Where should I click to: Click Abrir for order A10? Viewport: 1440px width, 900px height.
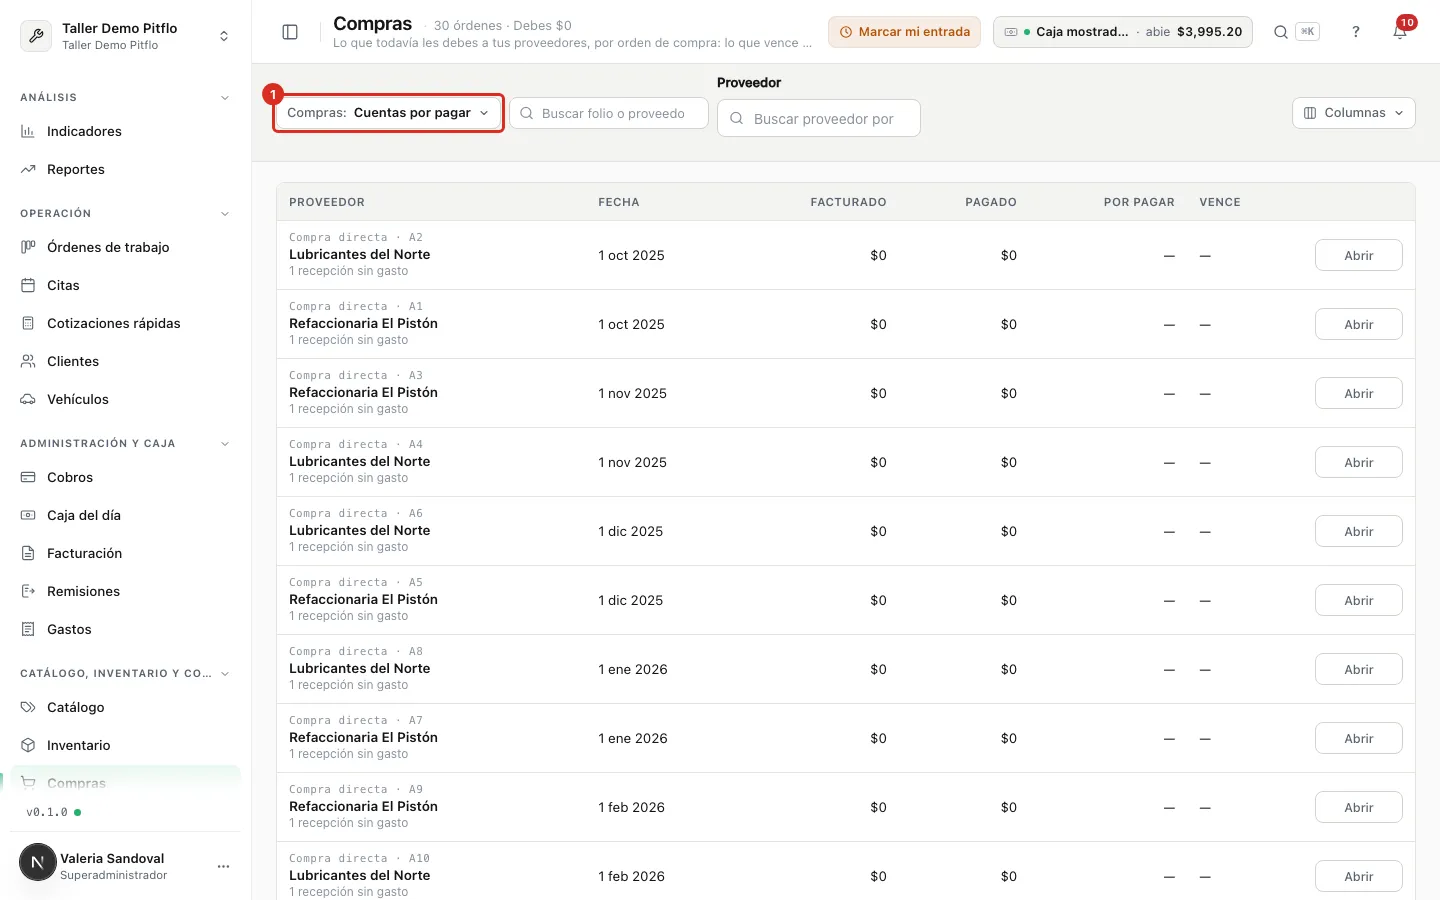tap(1358, 876)
